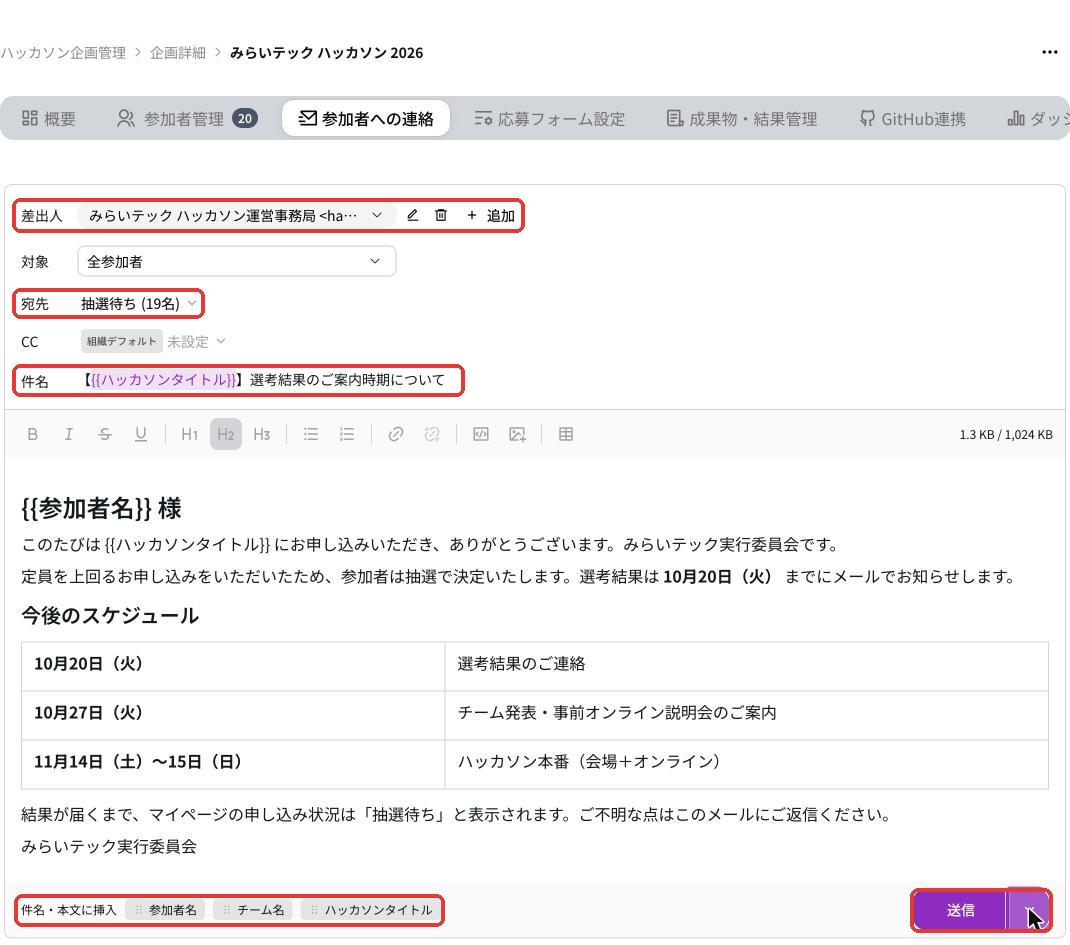Viewport: 1070px width, 945px height.
Task: Insert a numbered list
Action: [347, 435]
